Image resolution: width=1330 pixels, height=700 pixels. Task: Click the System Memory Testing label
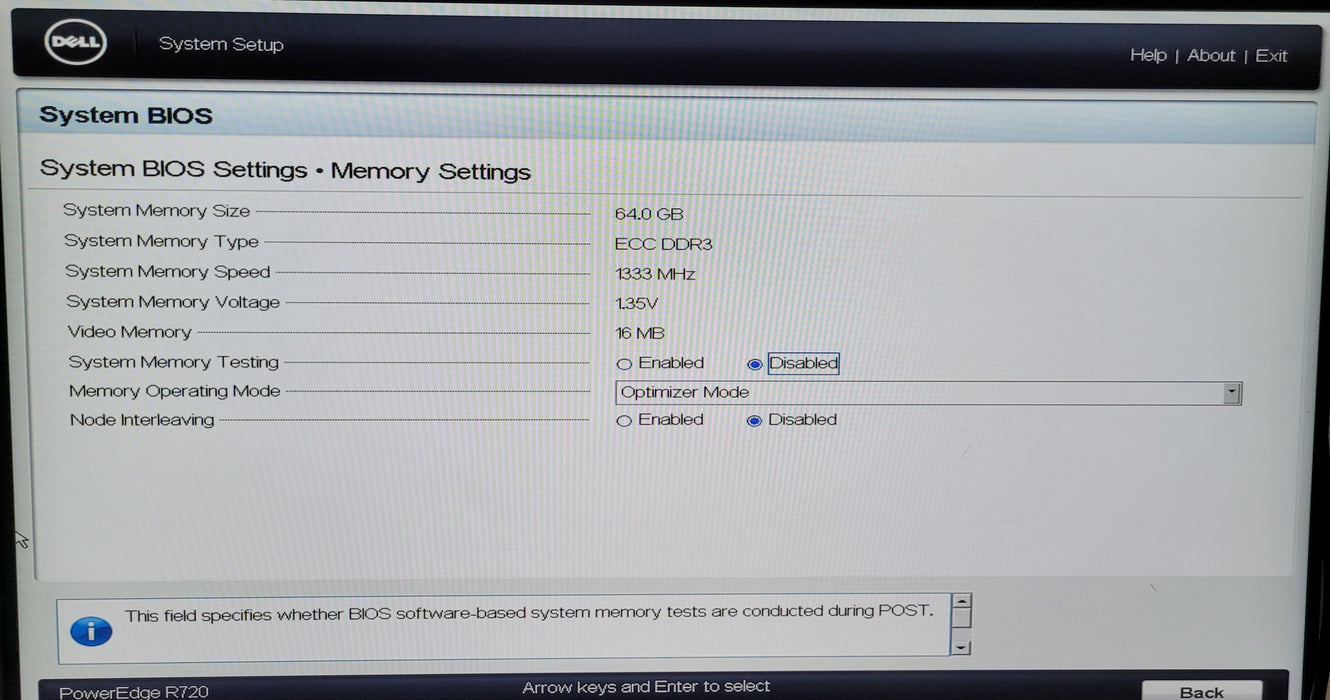(x=173, y=361)
